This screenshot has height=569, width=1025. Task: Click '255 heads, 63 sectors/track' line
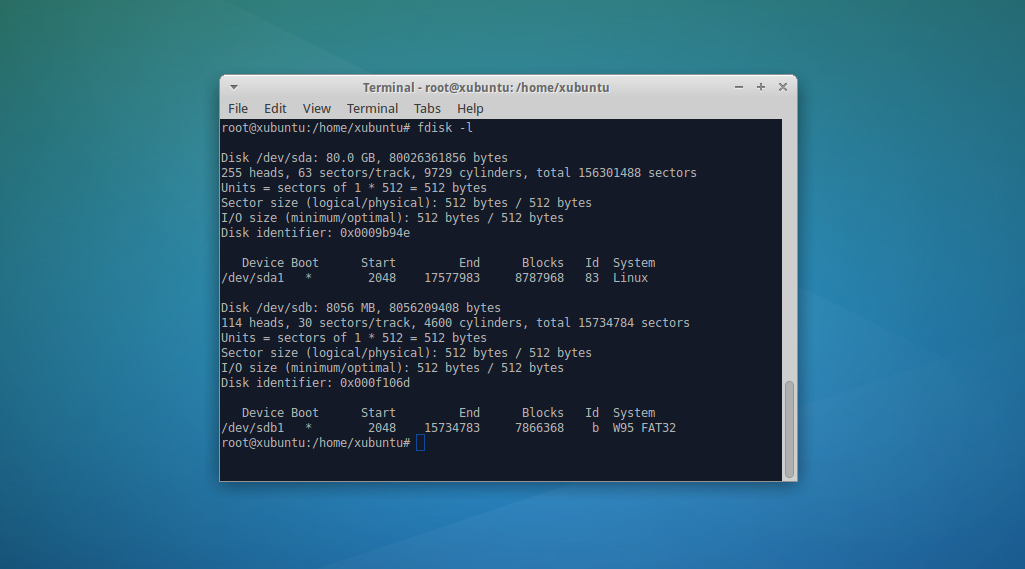click(x=459, y=173)
